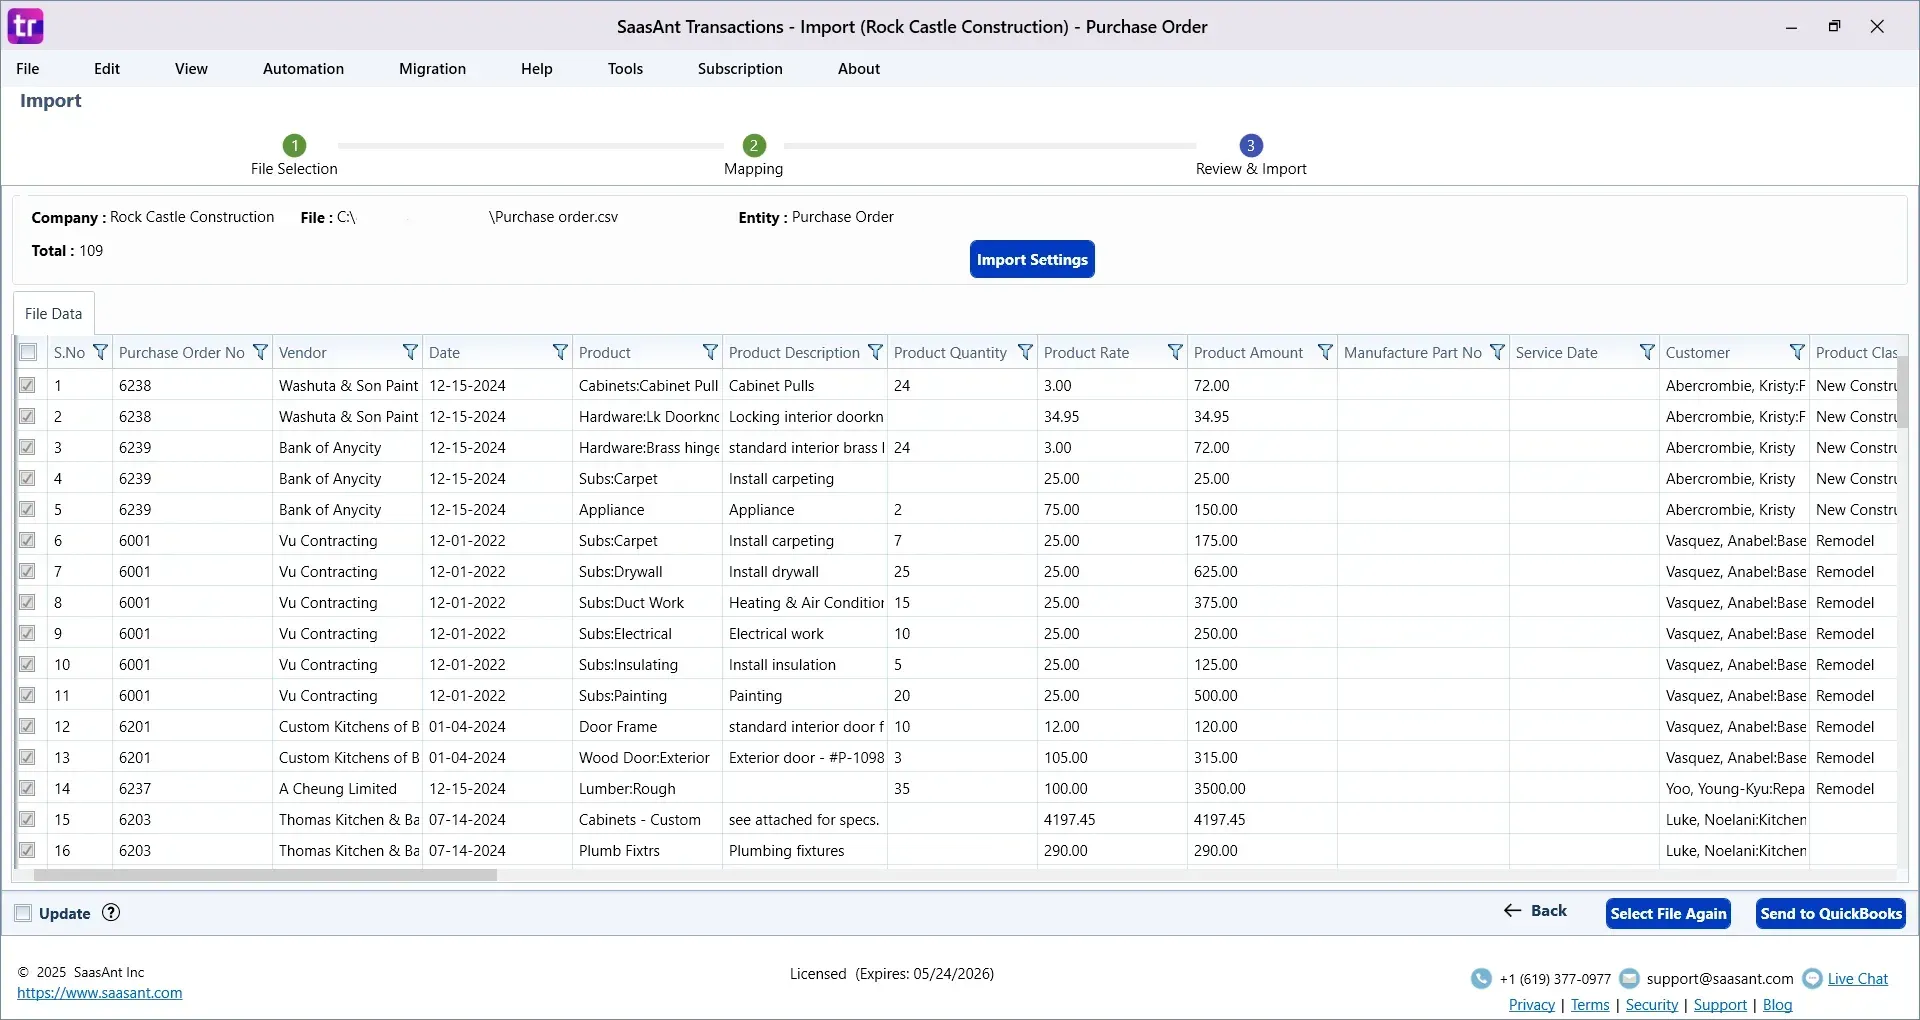Uncheck row 9 checkbox Subs:Electrical
The image size is (1920, 1020).
coord(27,633)
